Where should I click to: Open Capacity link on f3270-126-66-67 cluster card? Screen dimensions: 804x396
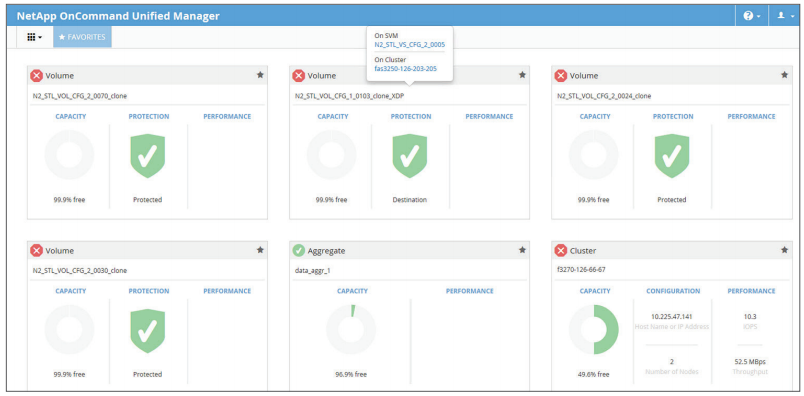pyautogui.click(x=595, y=291)
